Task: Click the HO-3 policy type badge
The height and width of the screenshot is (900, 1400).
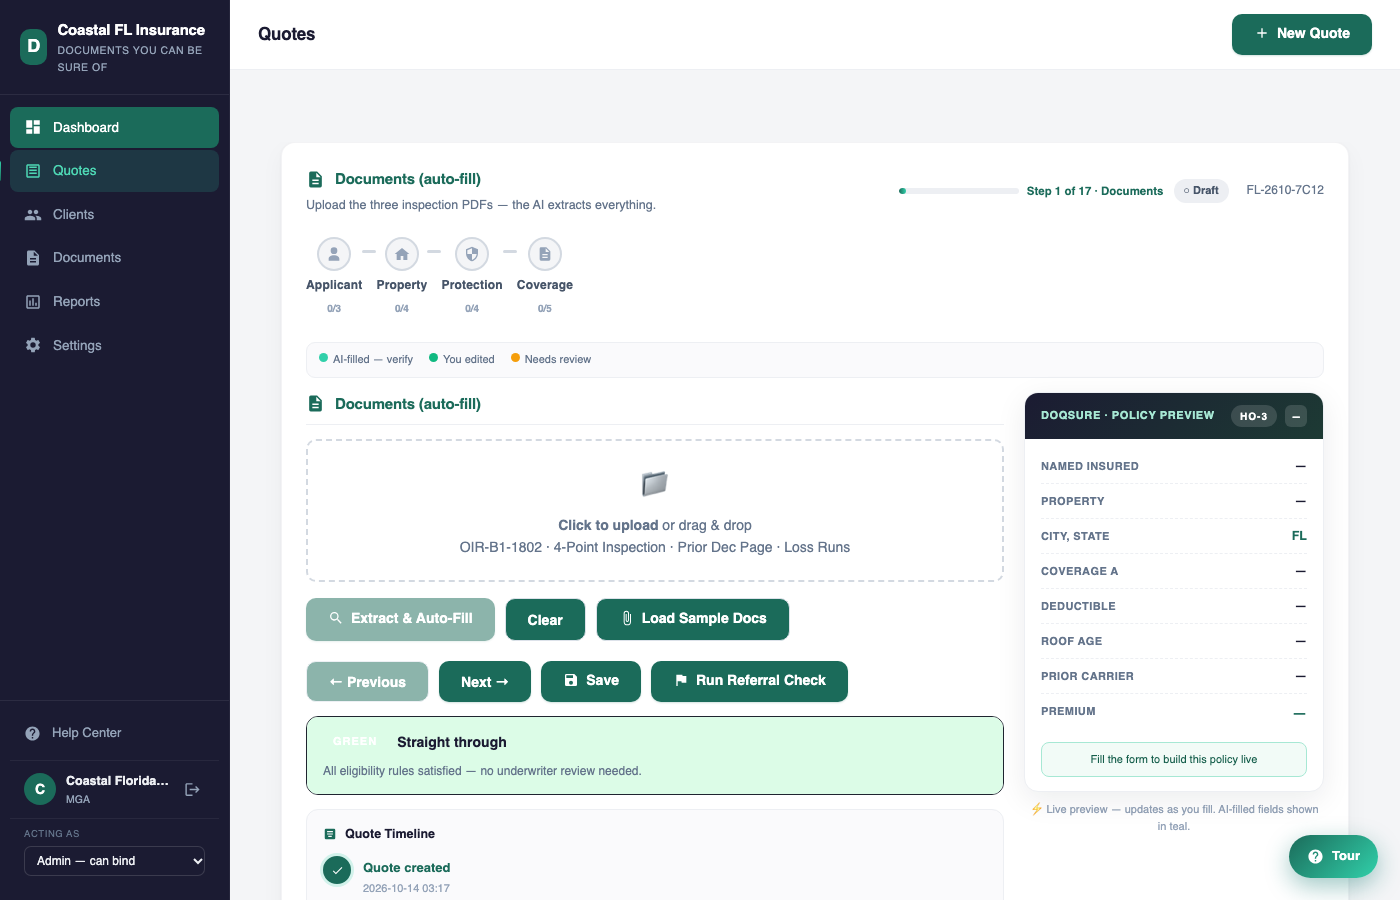Action: pos(1253,416)
